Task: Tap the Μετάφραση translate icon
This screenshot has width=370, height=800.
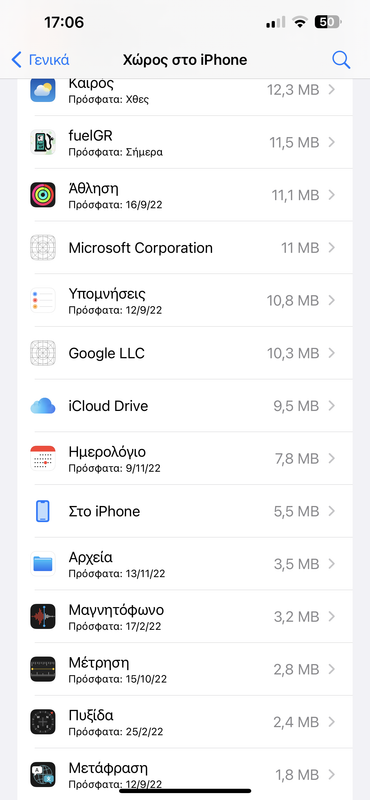Action: pos(43,774)
